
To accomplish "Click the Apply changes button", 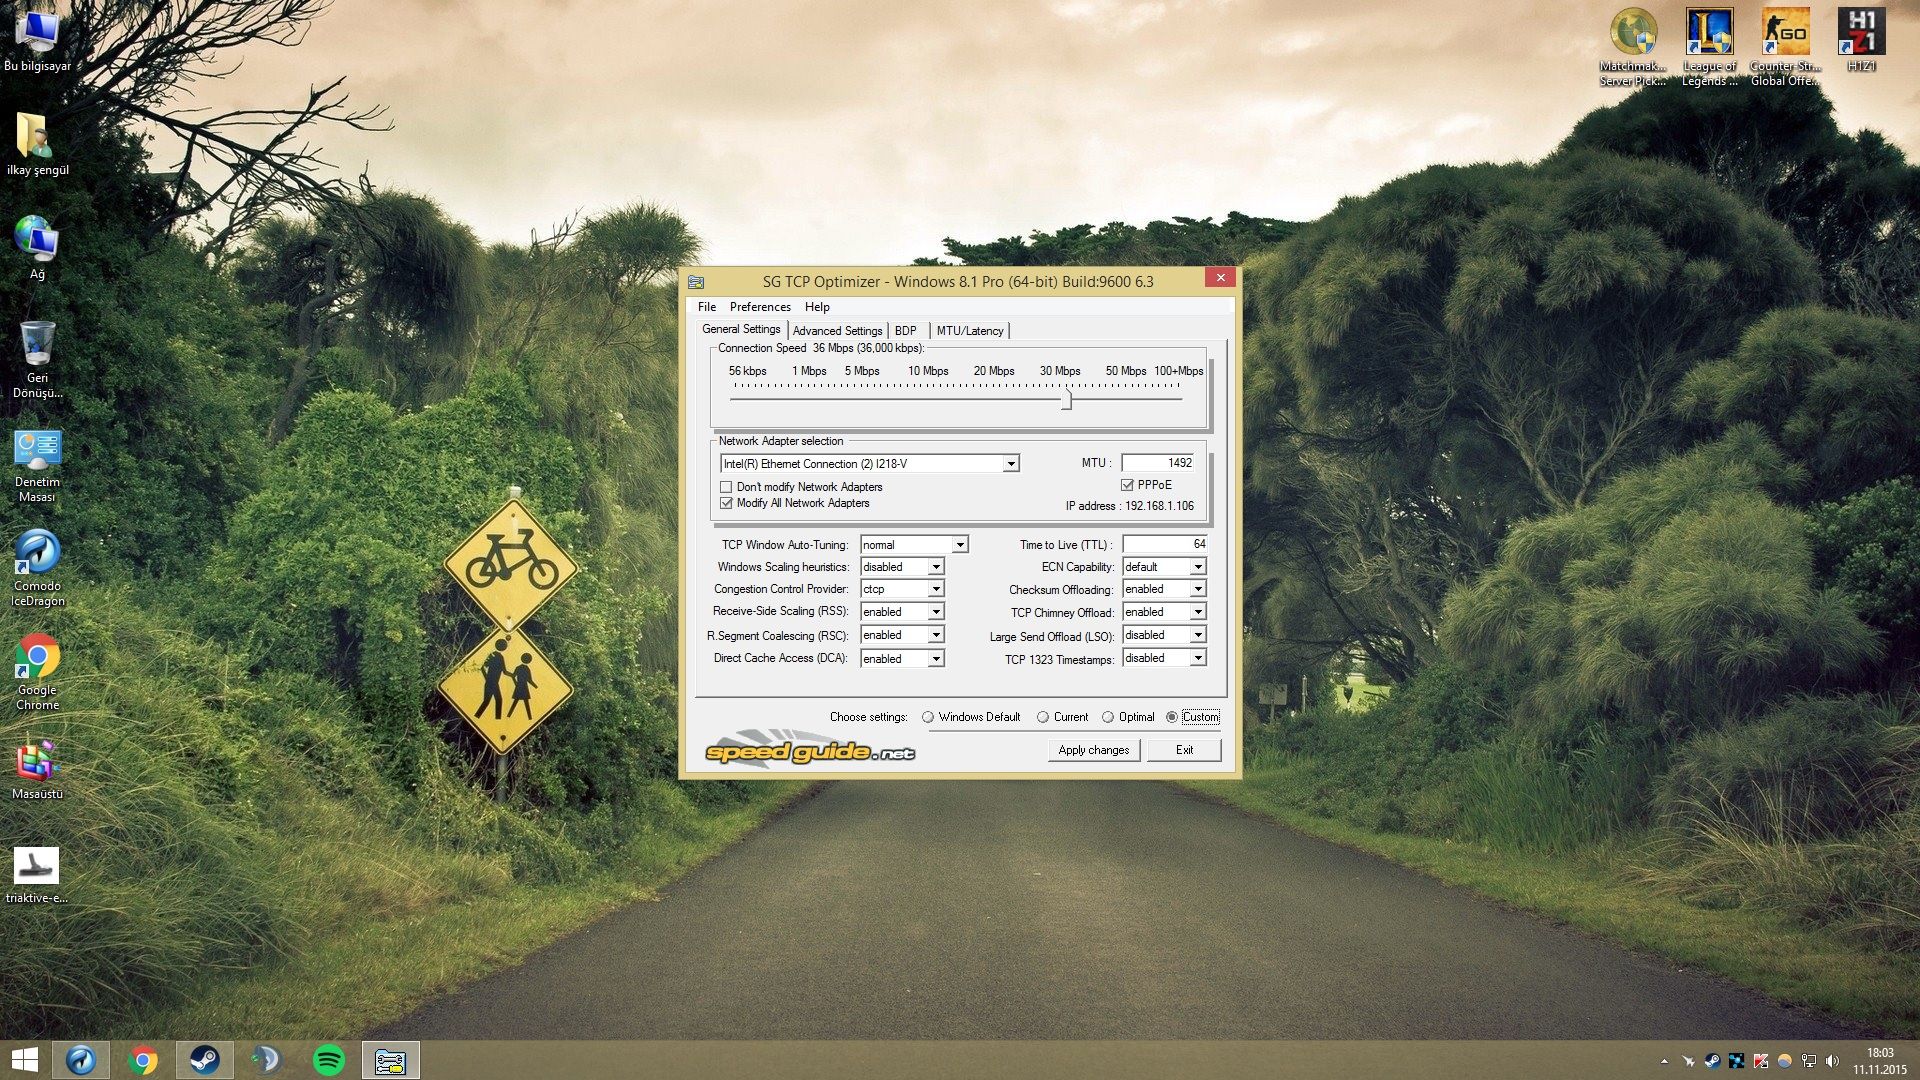I will coord(1093,750).
